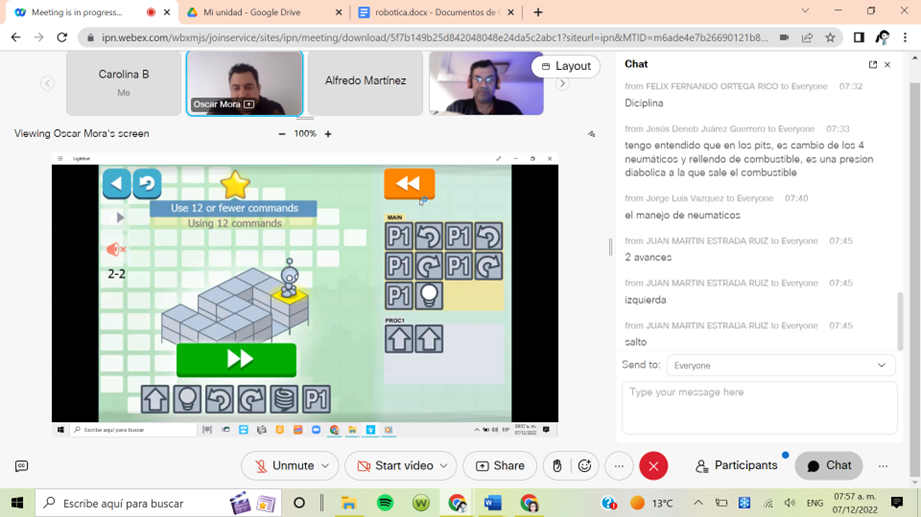
Task: Zoom in the shared screen view
Action: (x=328, y=134)
